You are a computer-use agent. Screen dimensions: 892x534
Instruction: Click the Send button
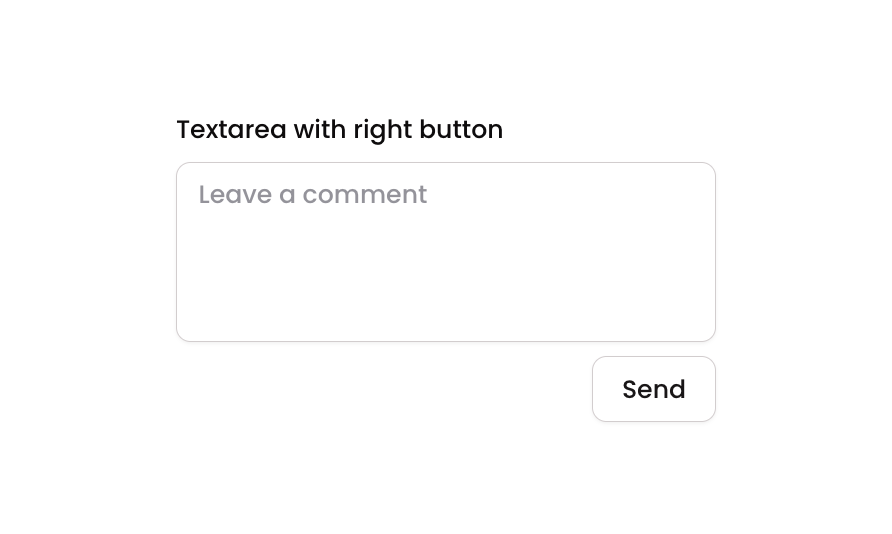tap(653, 389)
